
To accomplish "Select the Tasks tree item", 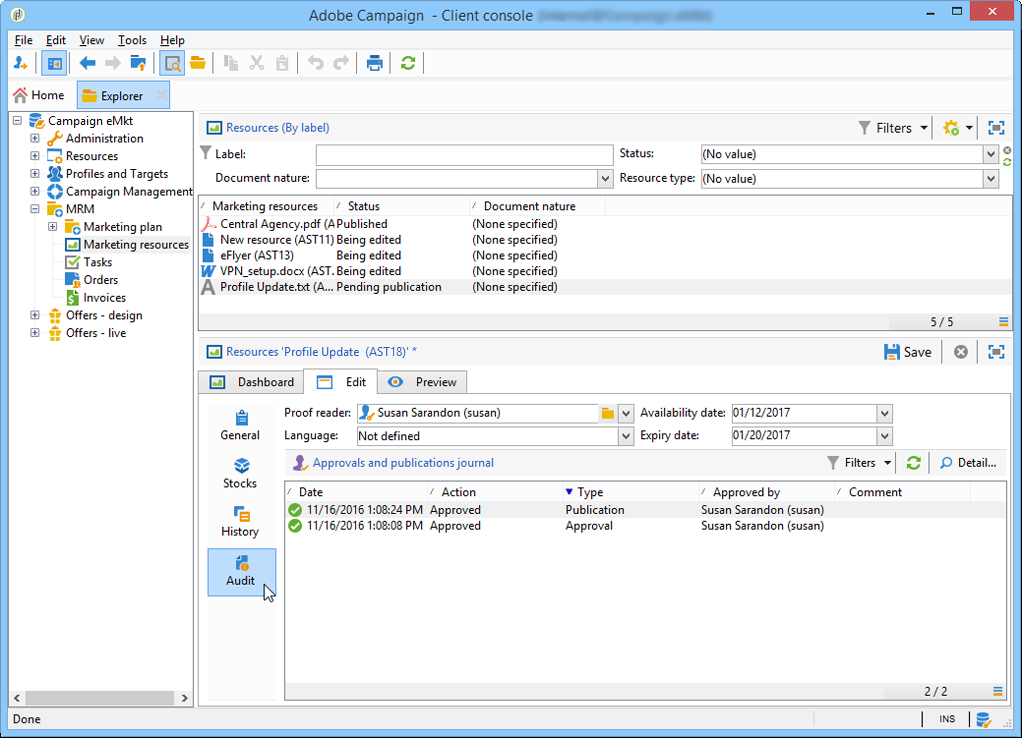I will 89,262.
